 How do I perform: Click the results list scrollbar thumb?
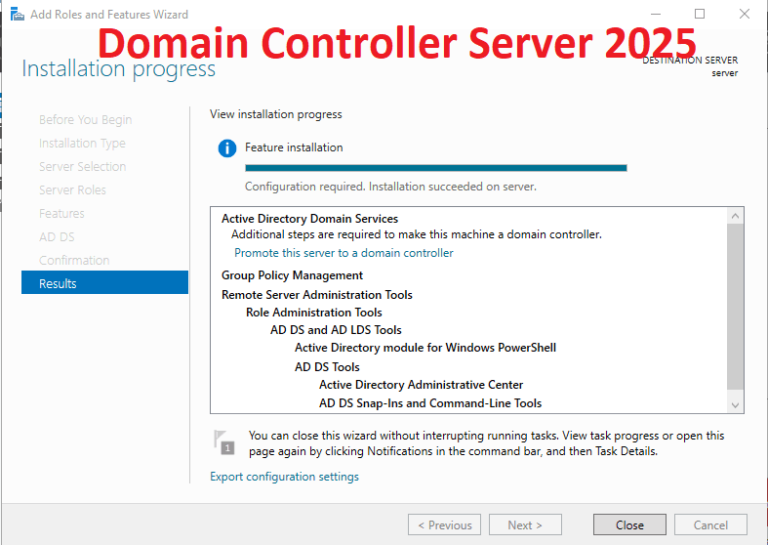[735, 307]
